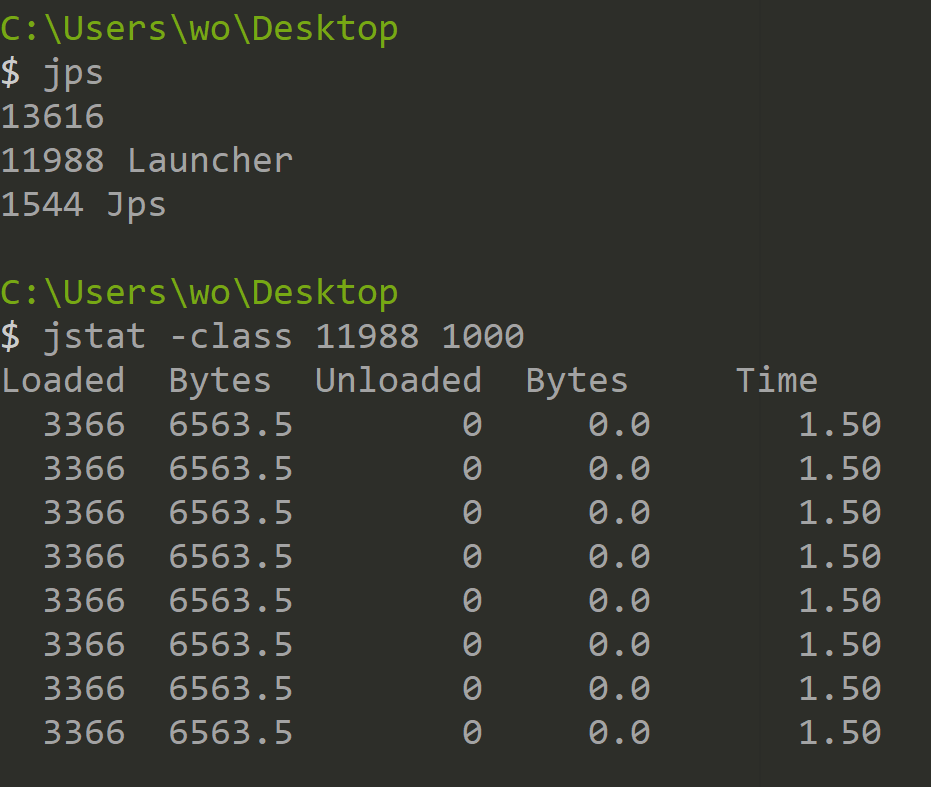
Task: Select 6563.5 in the last data row
Action: pyautogui.click(x=230, y=733)
